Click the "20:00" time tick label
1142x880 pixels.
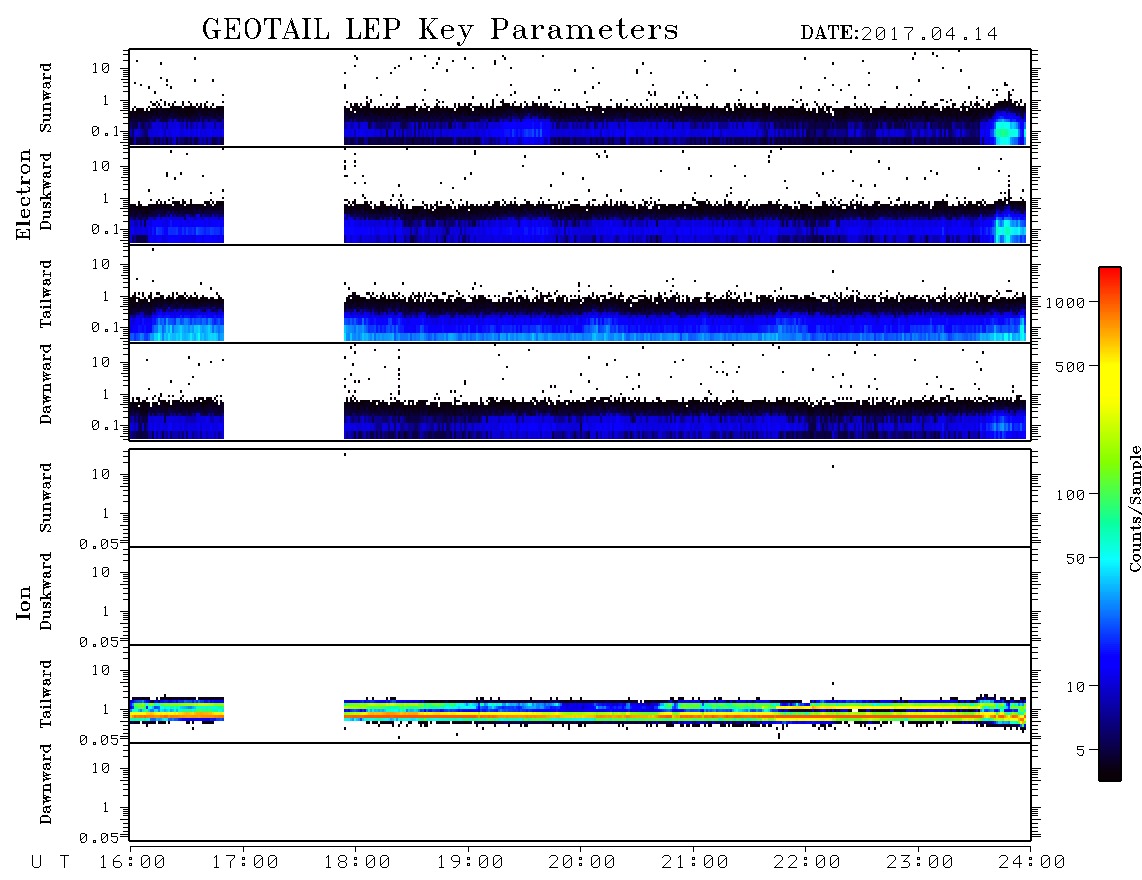[582, 863]
